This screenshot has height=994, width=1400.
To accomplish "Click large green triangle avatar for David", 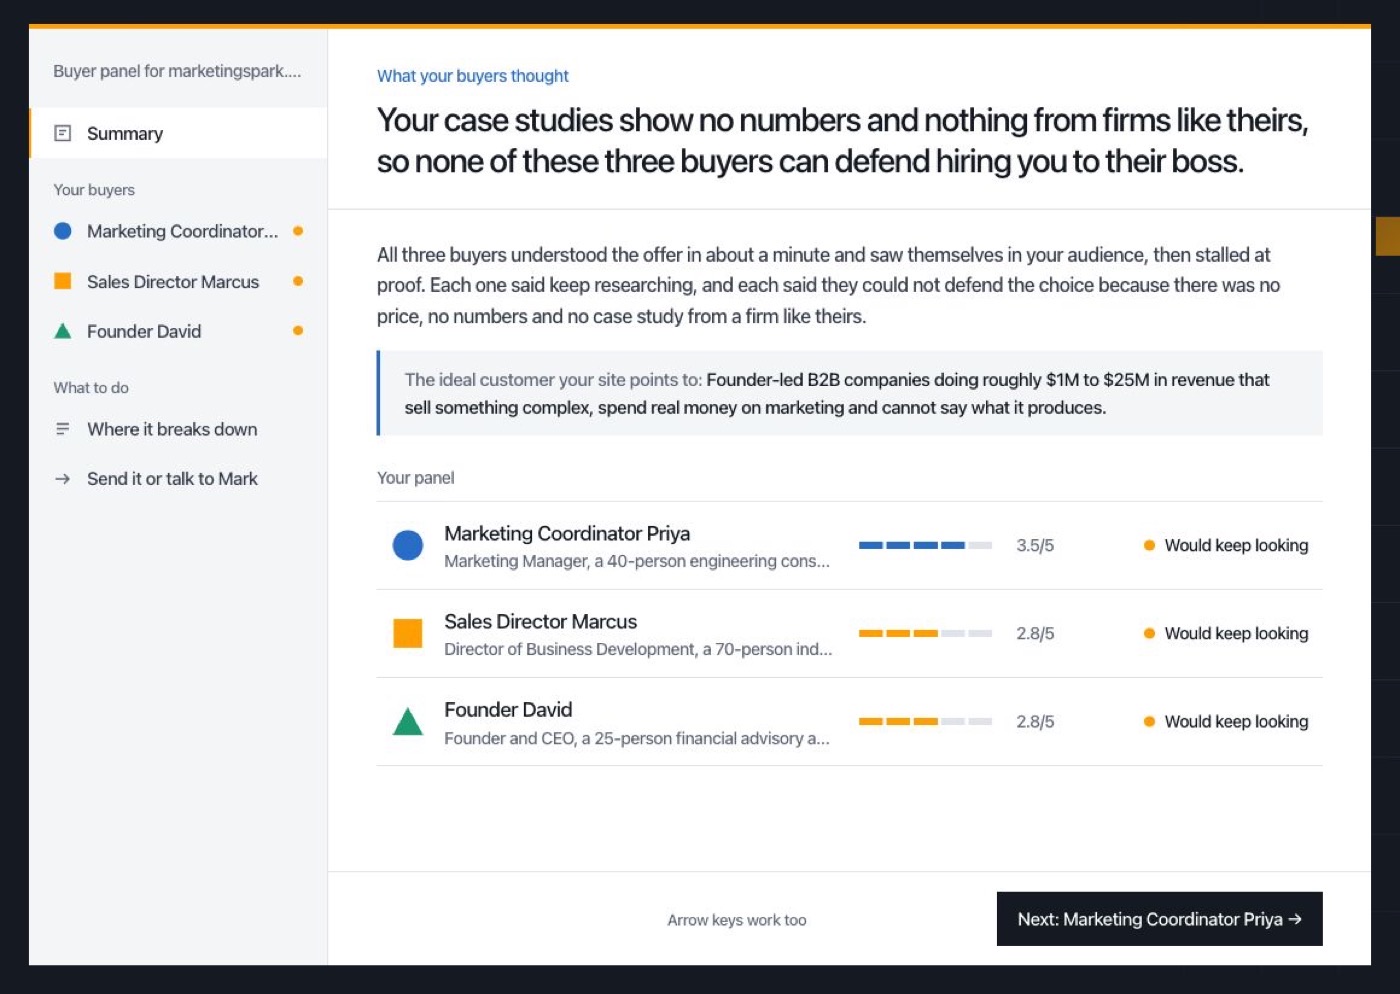I will click(408, 721).
